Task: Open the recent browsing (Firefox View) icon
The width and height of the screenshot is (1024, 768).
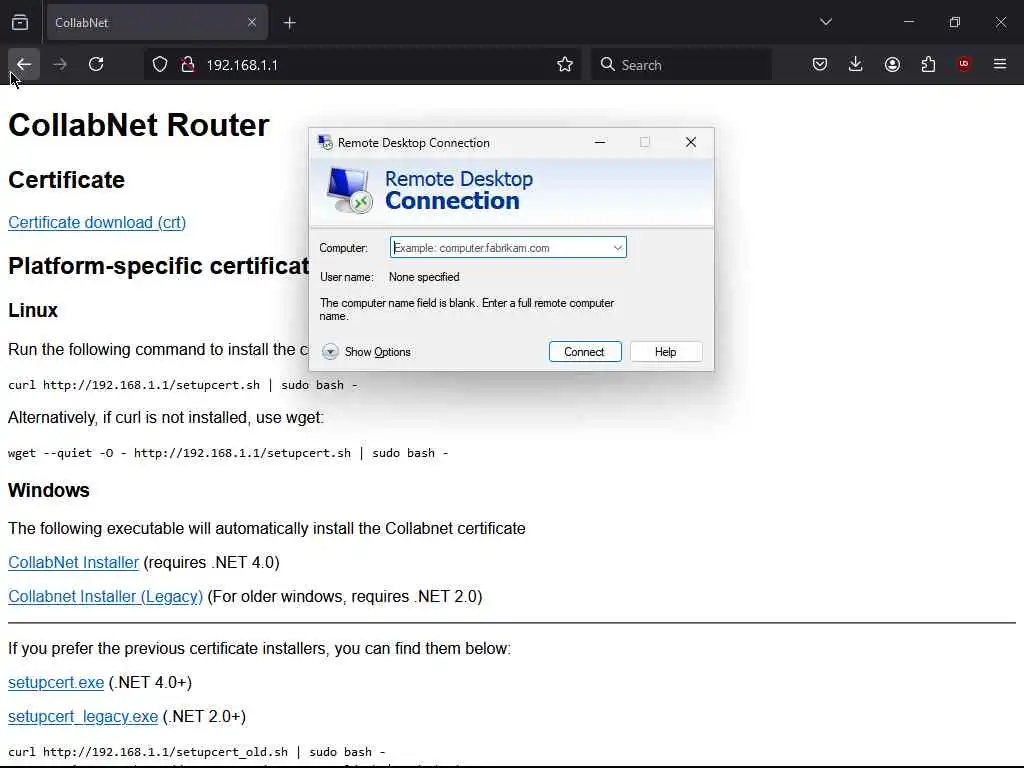Action: (x=20, y=23)
